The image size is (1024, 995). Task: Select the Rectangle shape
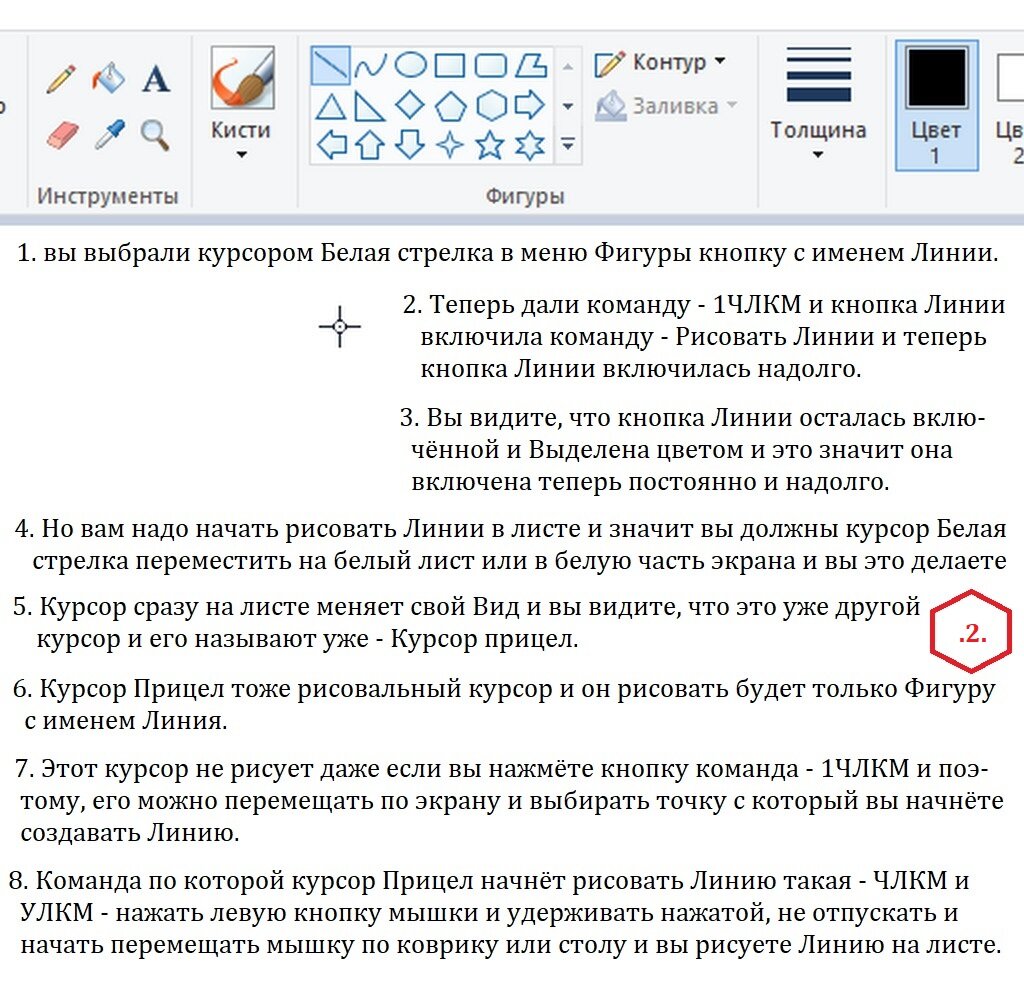tap(450, 66)
